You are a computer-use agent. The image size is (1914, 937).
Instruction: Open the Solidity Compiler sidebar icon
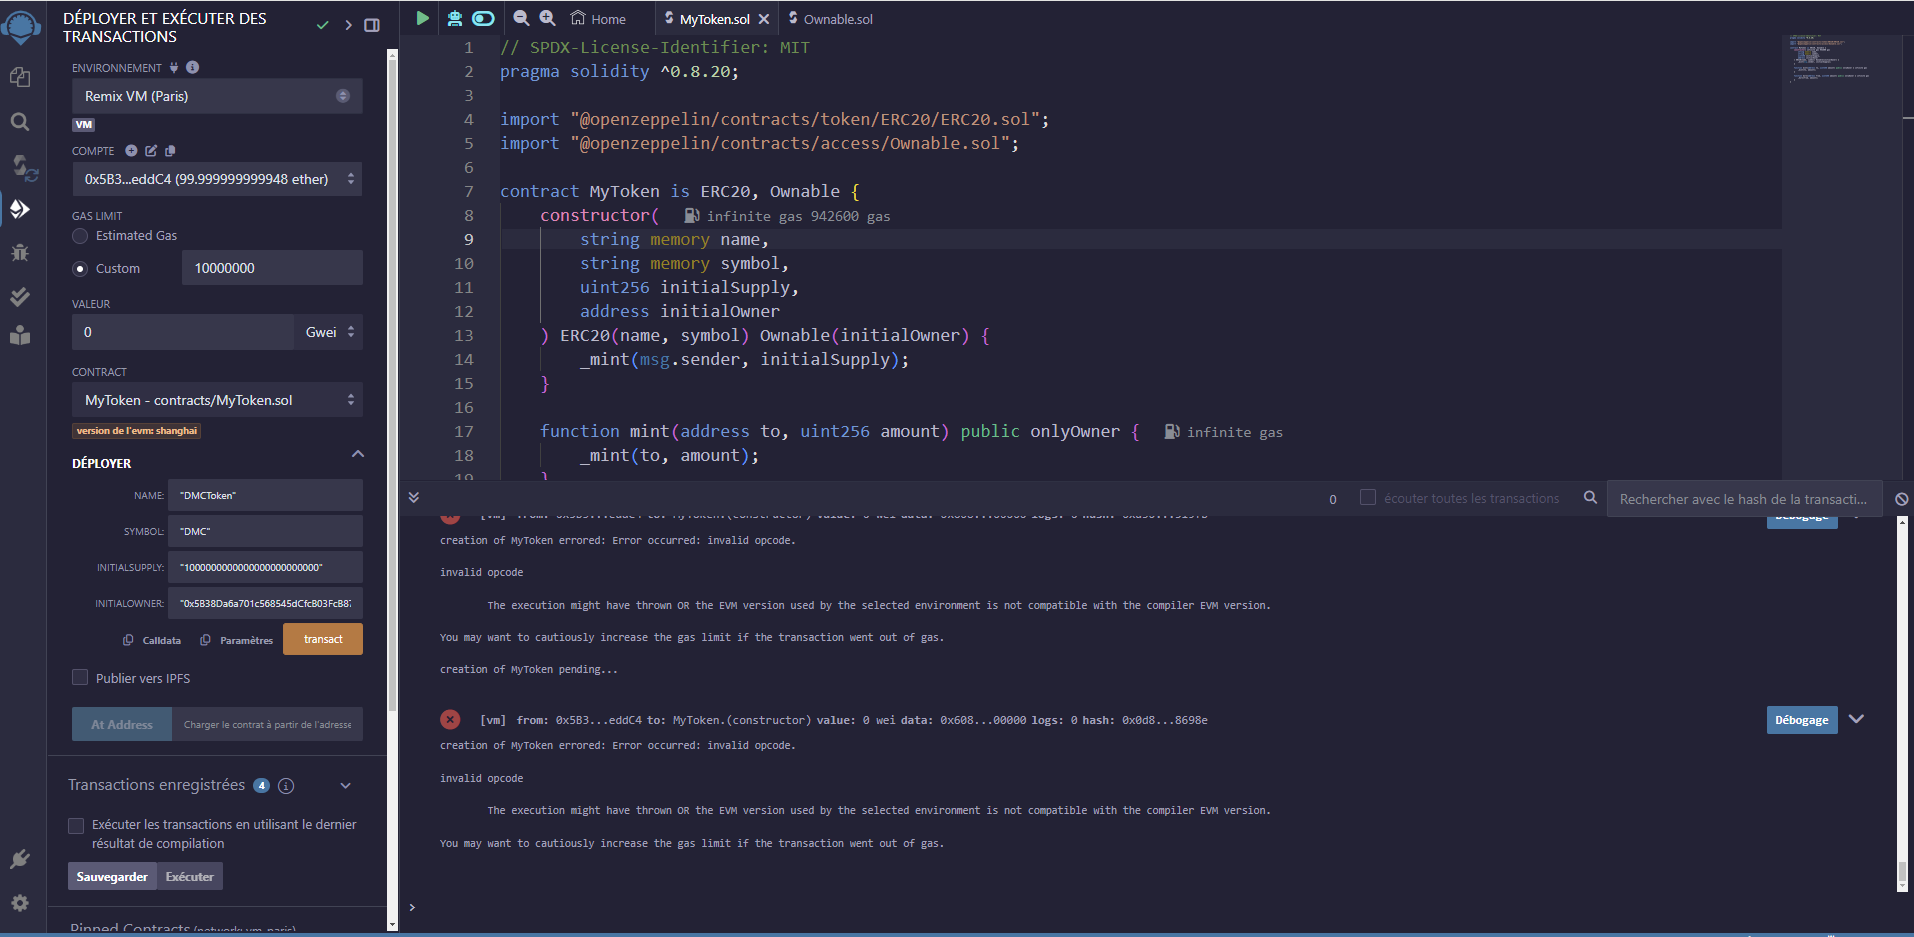point(23,167)
